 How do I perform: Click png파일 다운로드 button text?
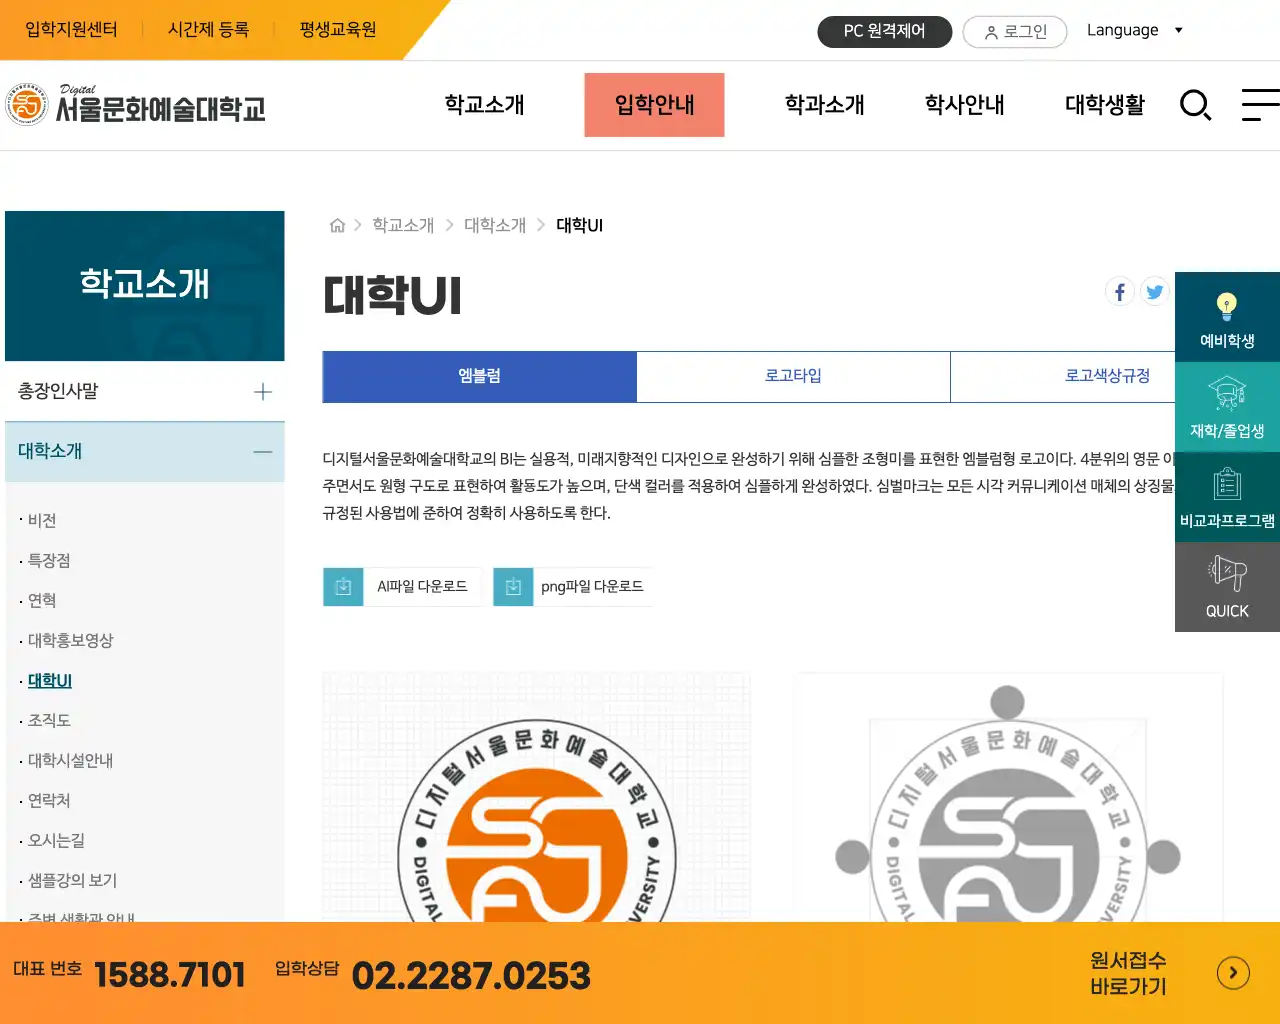(x=592, y=587)
